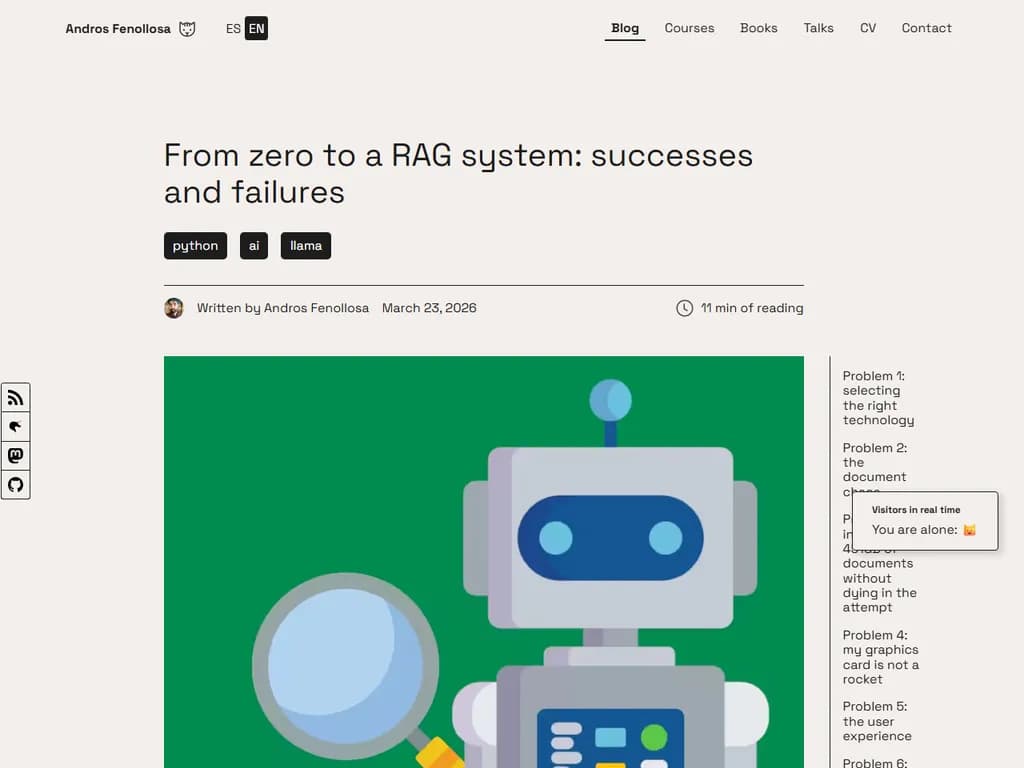Click the clock icon by reading time

point(684,308)
